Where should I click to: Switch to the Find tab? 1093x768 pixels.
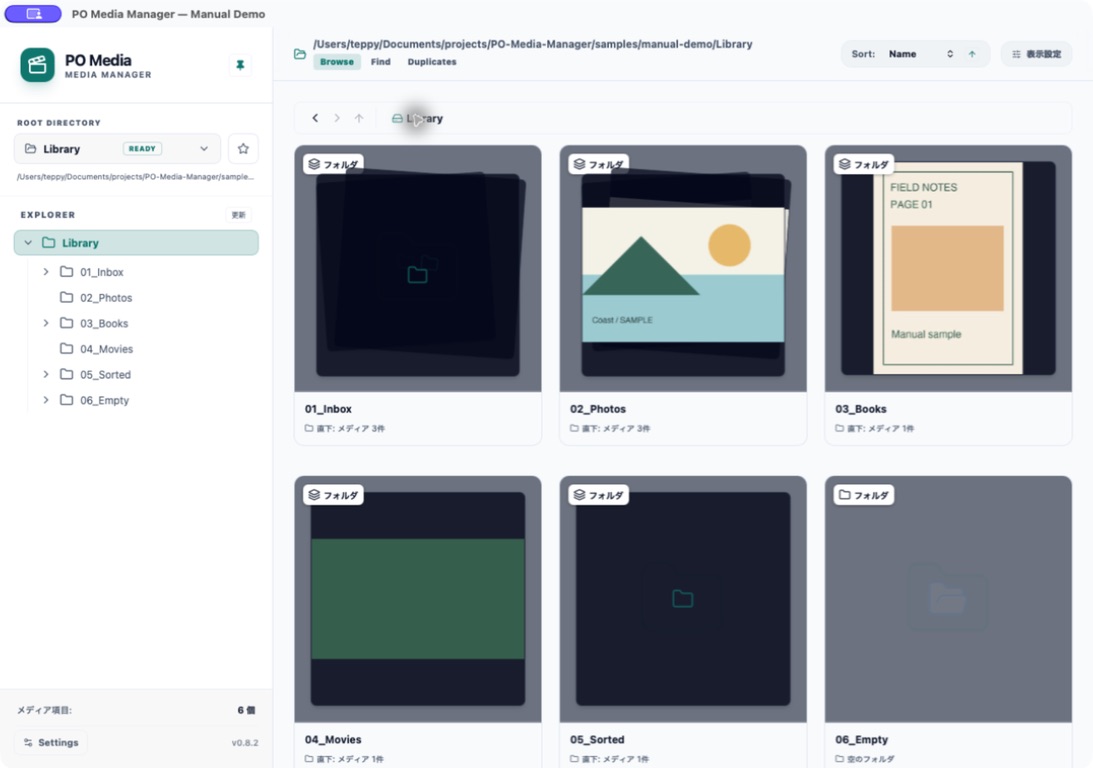coord(381,62)
